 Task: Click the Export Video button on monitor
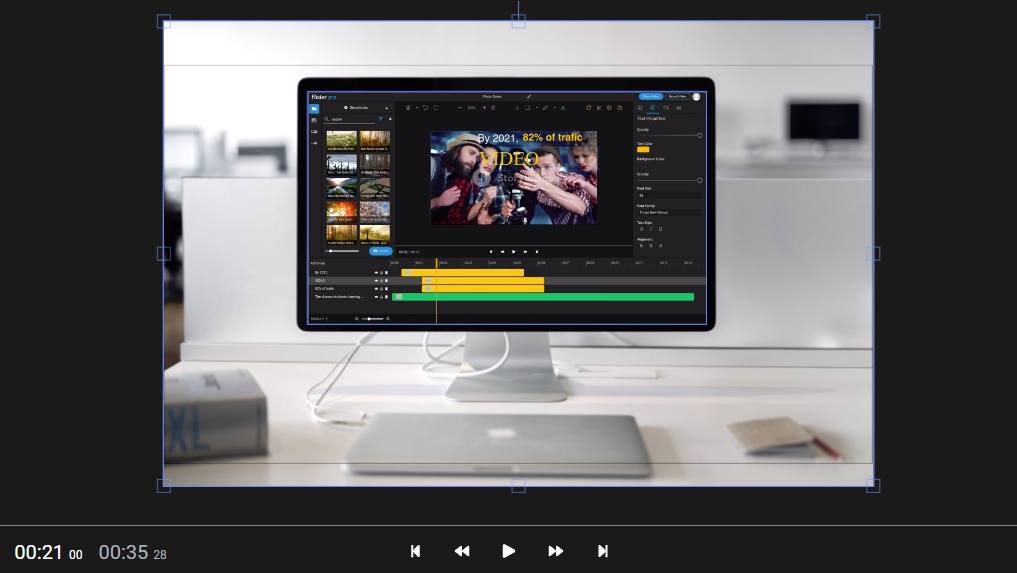(x=676, y=96)
